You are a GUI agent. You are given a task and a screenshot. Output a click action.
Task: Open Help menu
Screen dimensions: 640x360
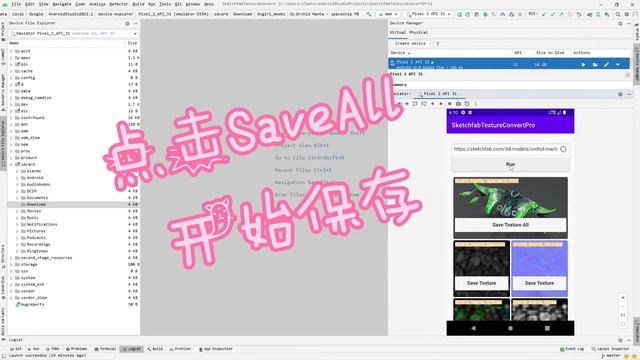pos(209,4)
